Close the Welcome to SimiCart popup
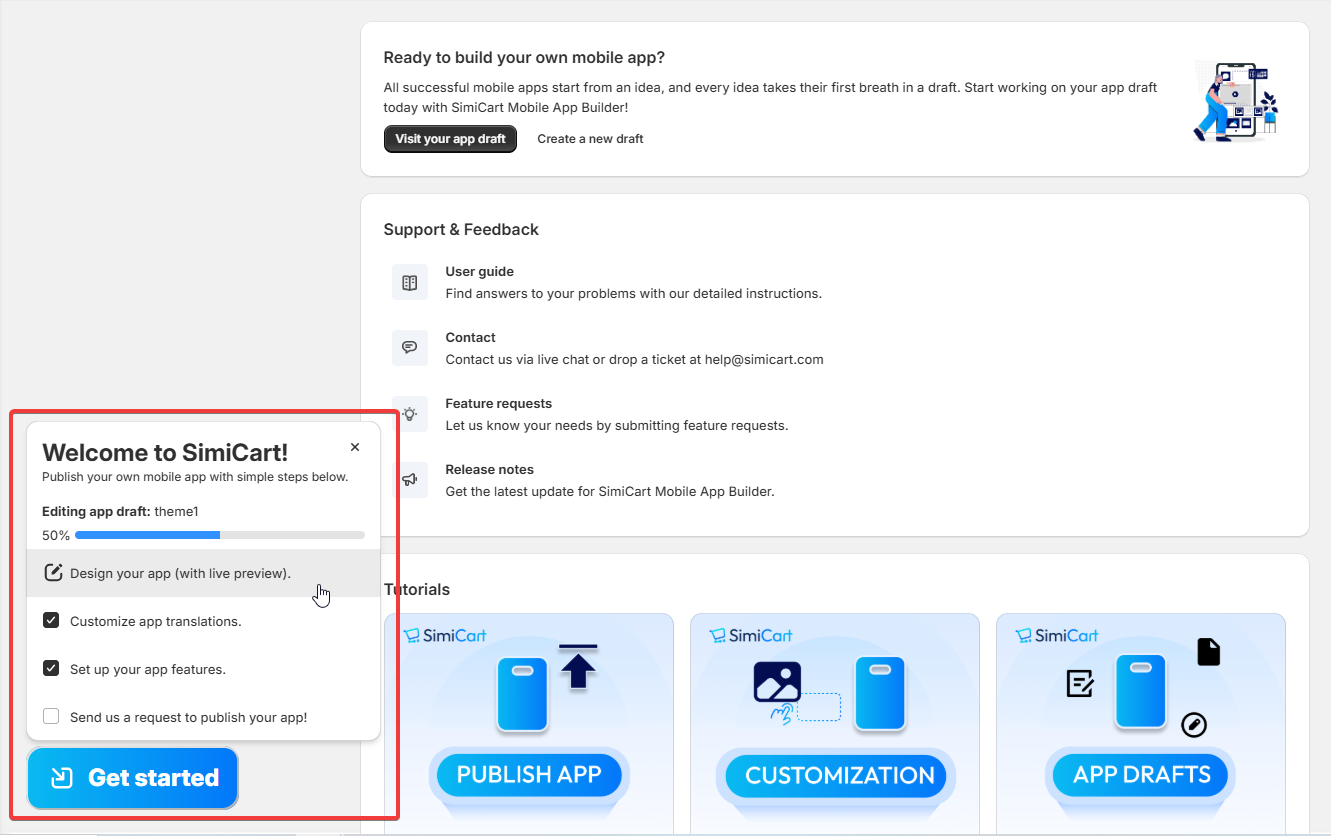 click(x=355, y=447)
